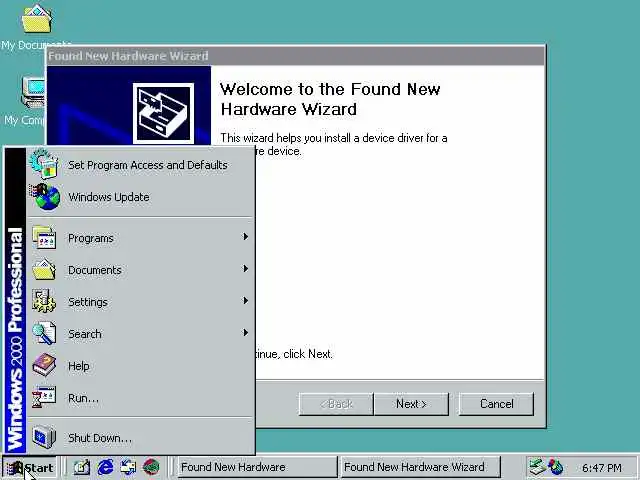Open the Programs submenu
Screen dimensions: 640x480
coord(140,238)
